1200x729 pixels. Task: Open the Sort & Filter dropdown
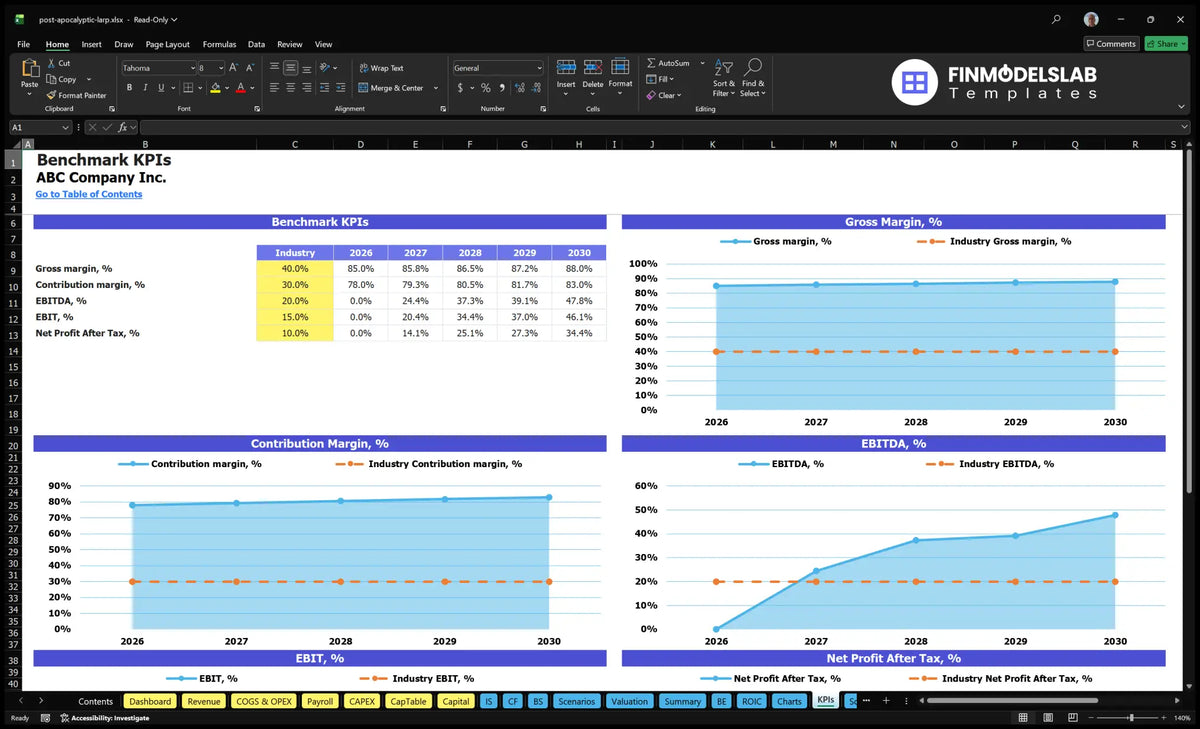pyautogui.click(x=724, y=76)
